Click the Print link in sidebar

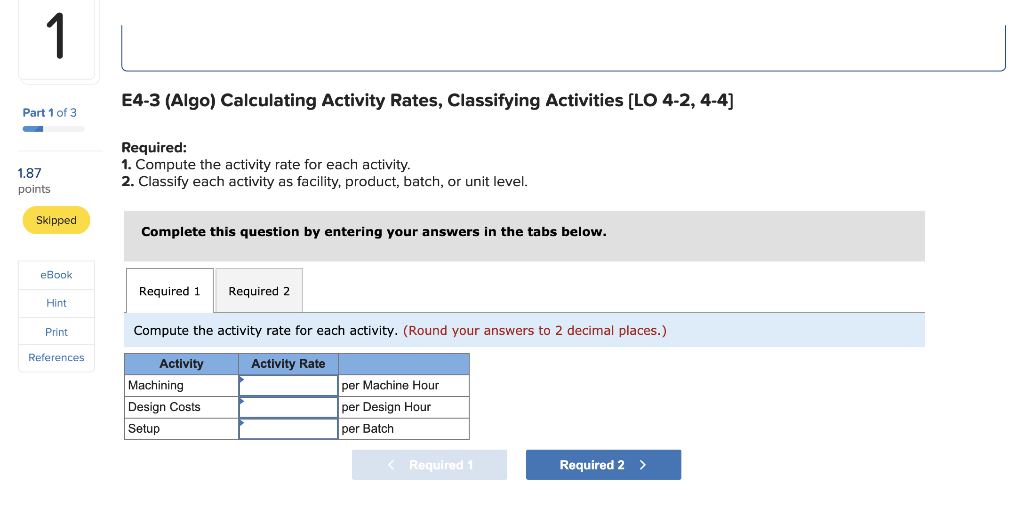[x=56, y=332]
